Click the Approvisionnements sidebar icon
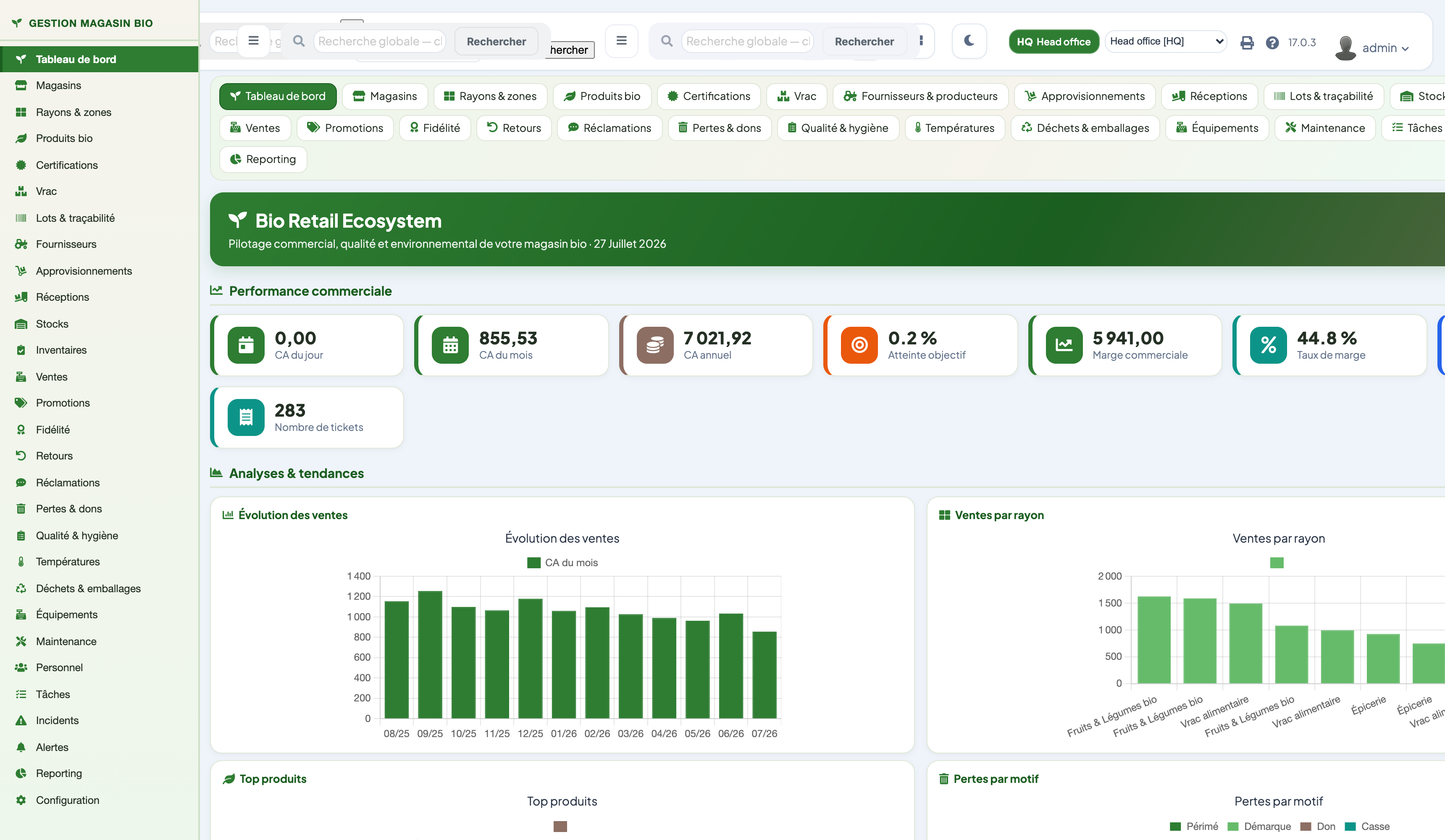This screenshot has height=840, width=1445. tap(20, 271)
